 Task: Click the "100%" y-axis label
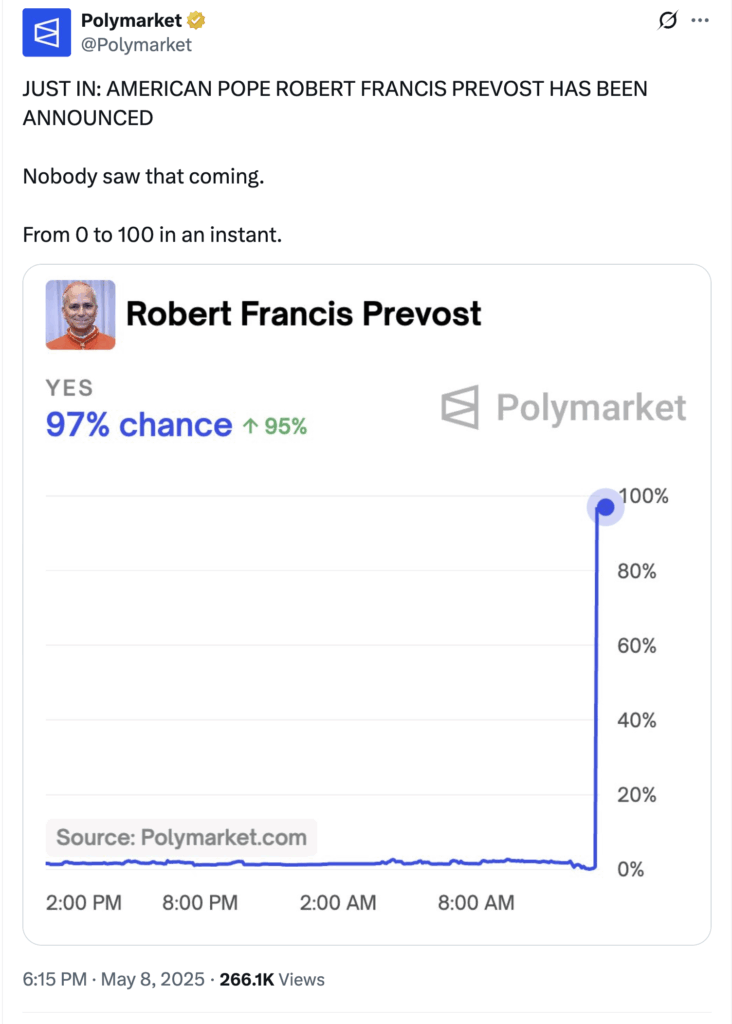(643, 497)
